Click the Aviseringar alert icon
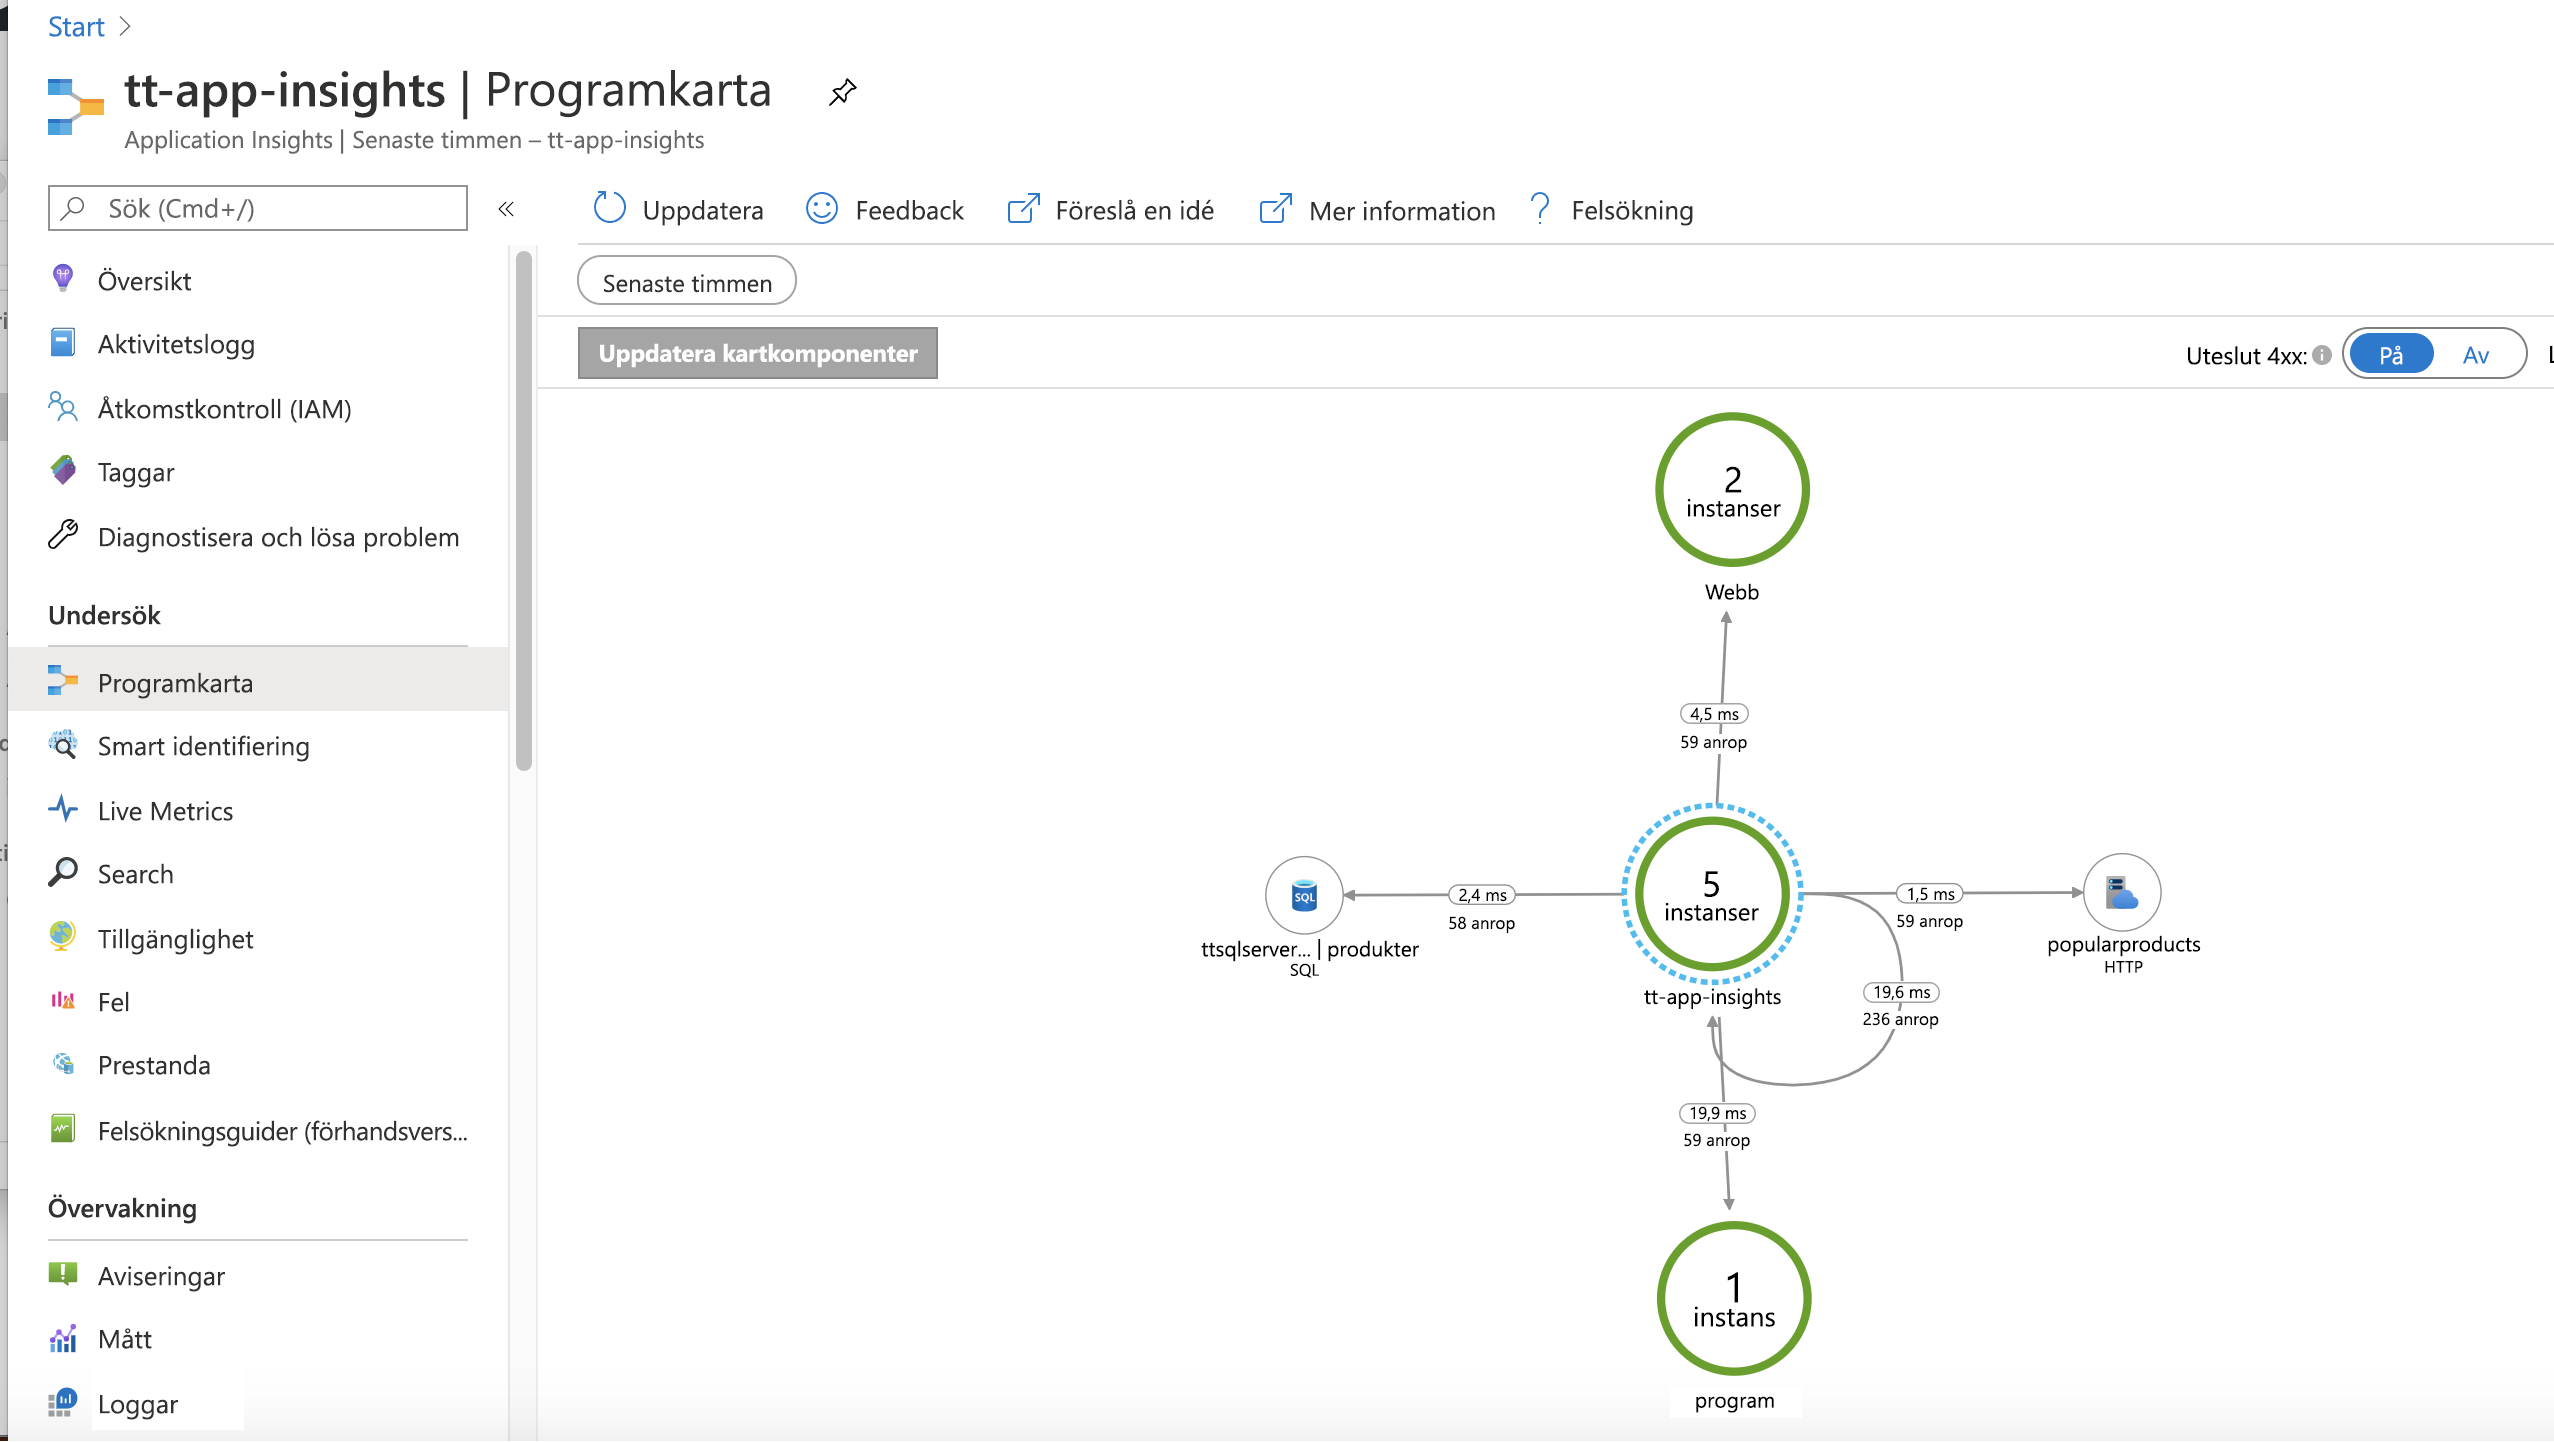This screenshot has height=1442, width=2554. coord(62,1273)
